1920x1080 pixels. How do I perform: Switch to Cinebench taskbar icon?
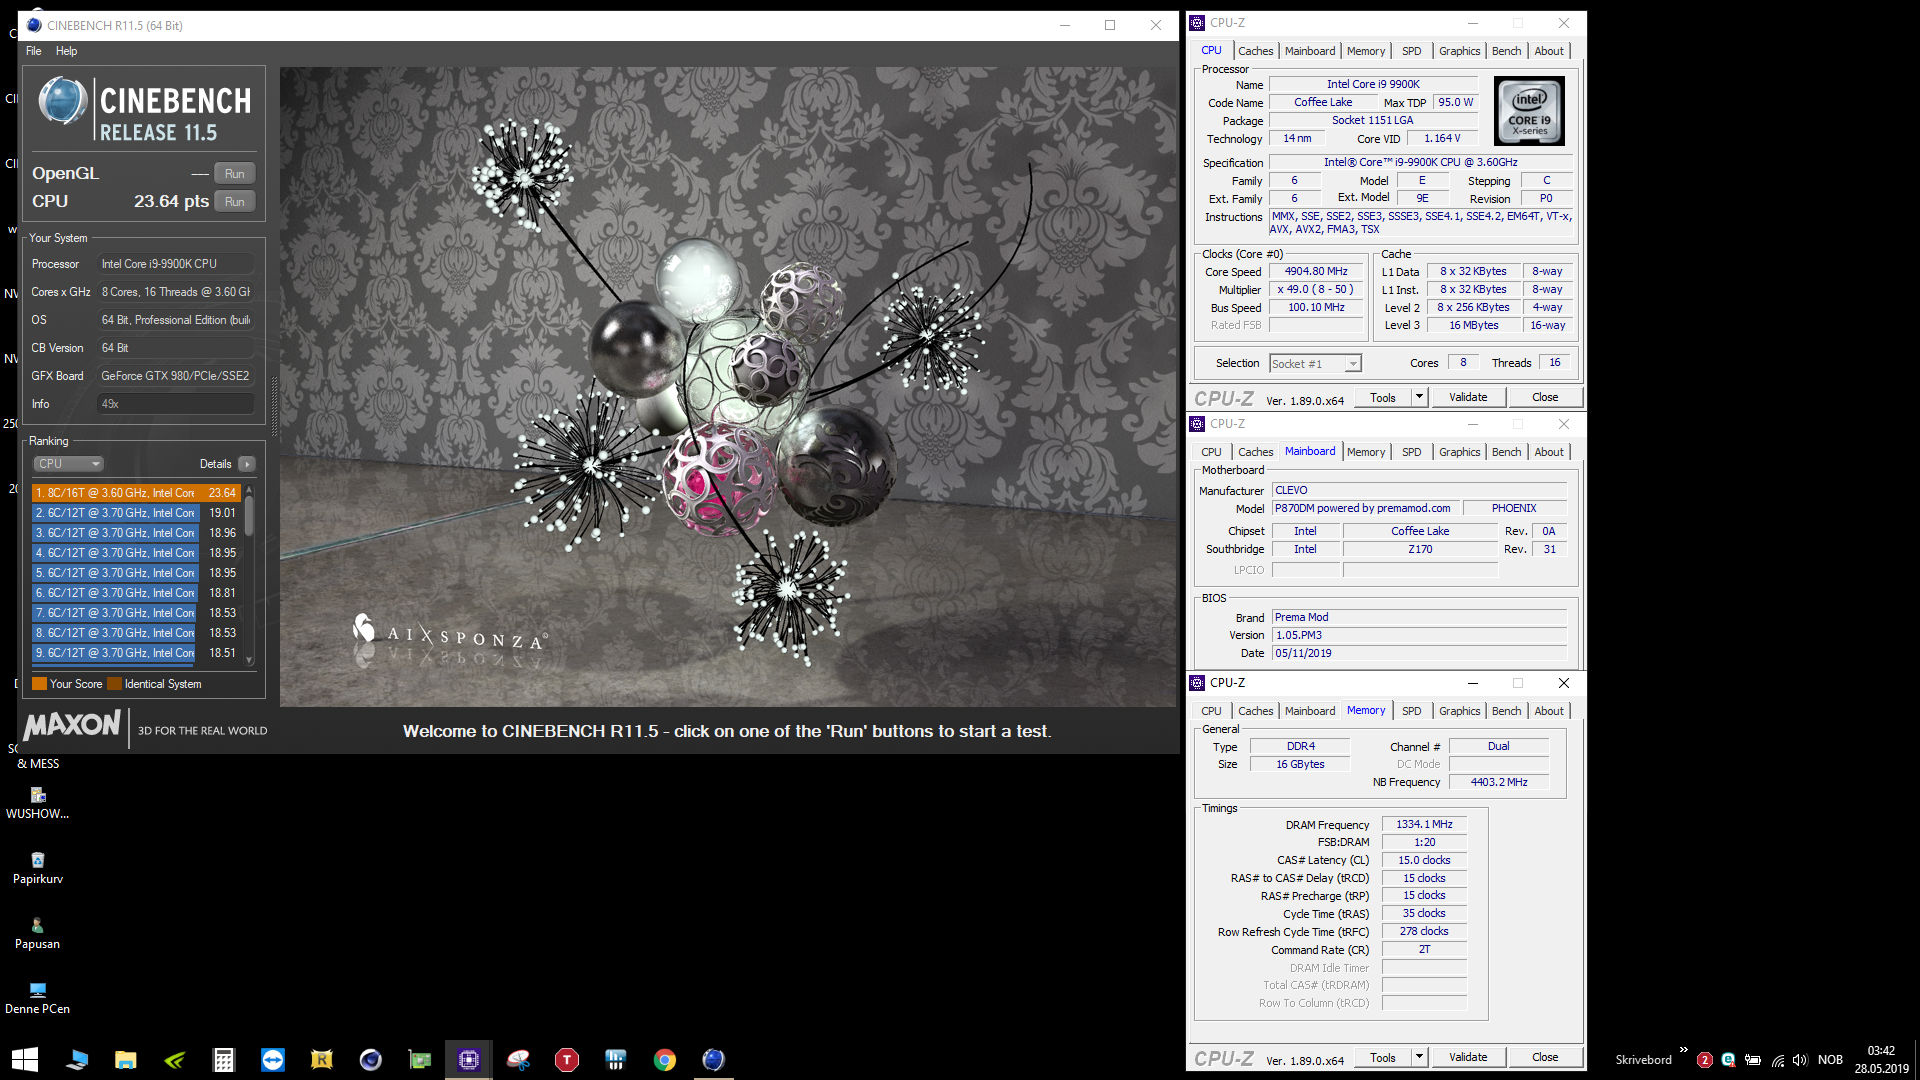(713, 1059)
